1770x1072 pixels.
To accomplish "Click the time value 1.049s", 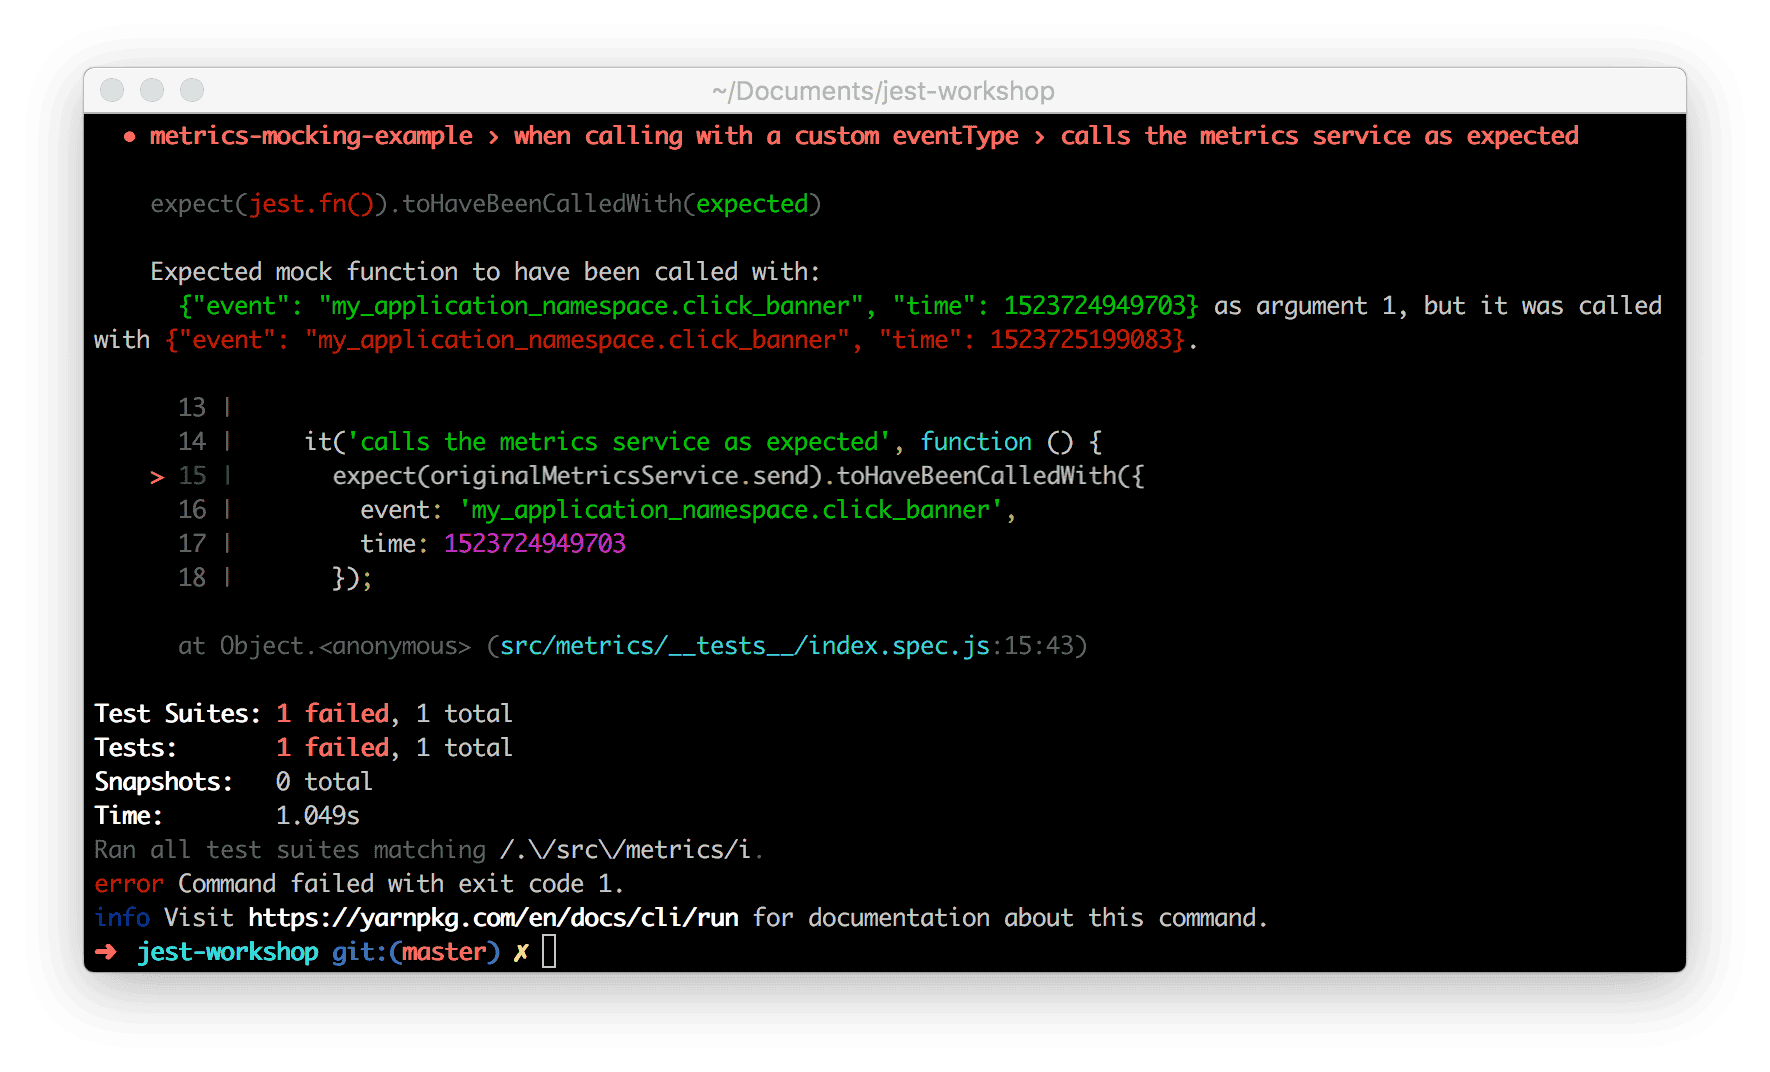I will click(317, 816).
